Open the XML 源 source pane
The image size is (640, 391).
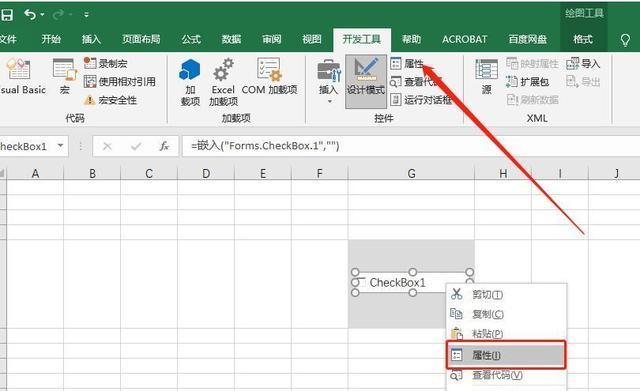(x=486, y=76)
